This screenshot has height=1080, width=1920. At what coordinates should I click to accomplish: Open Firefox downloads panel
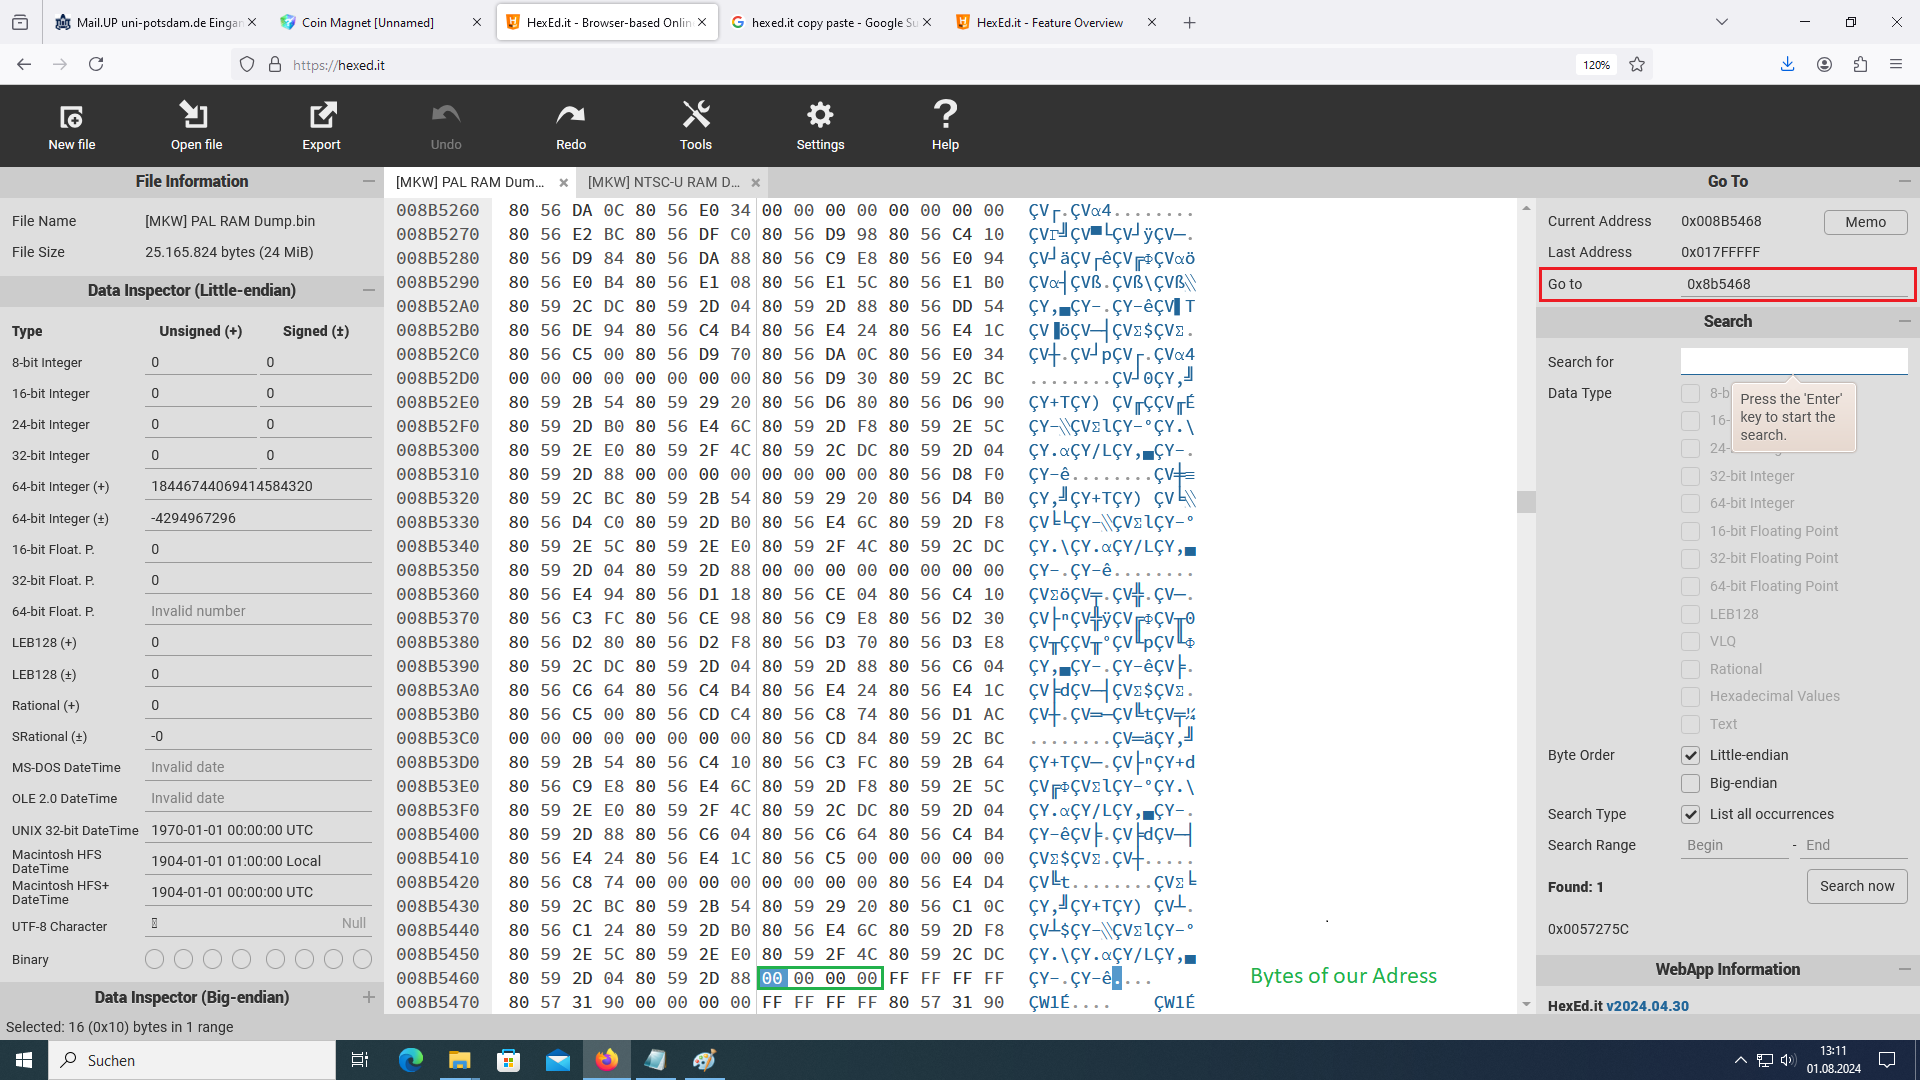pos(1787,64)
